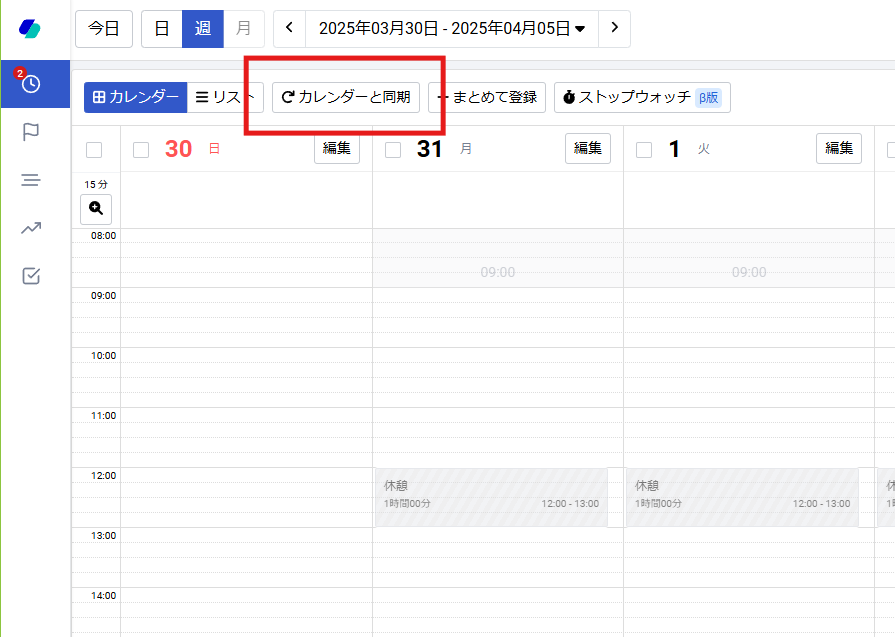Open the trend chart sidebar icon
The width and height of the screenshot is (895, 637).
coord(31,228)
